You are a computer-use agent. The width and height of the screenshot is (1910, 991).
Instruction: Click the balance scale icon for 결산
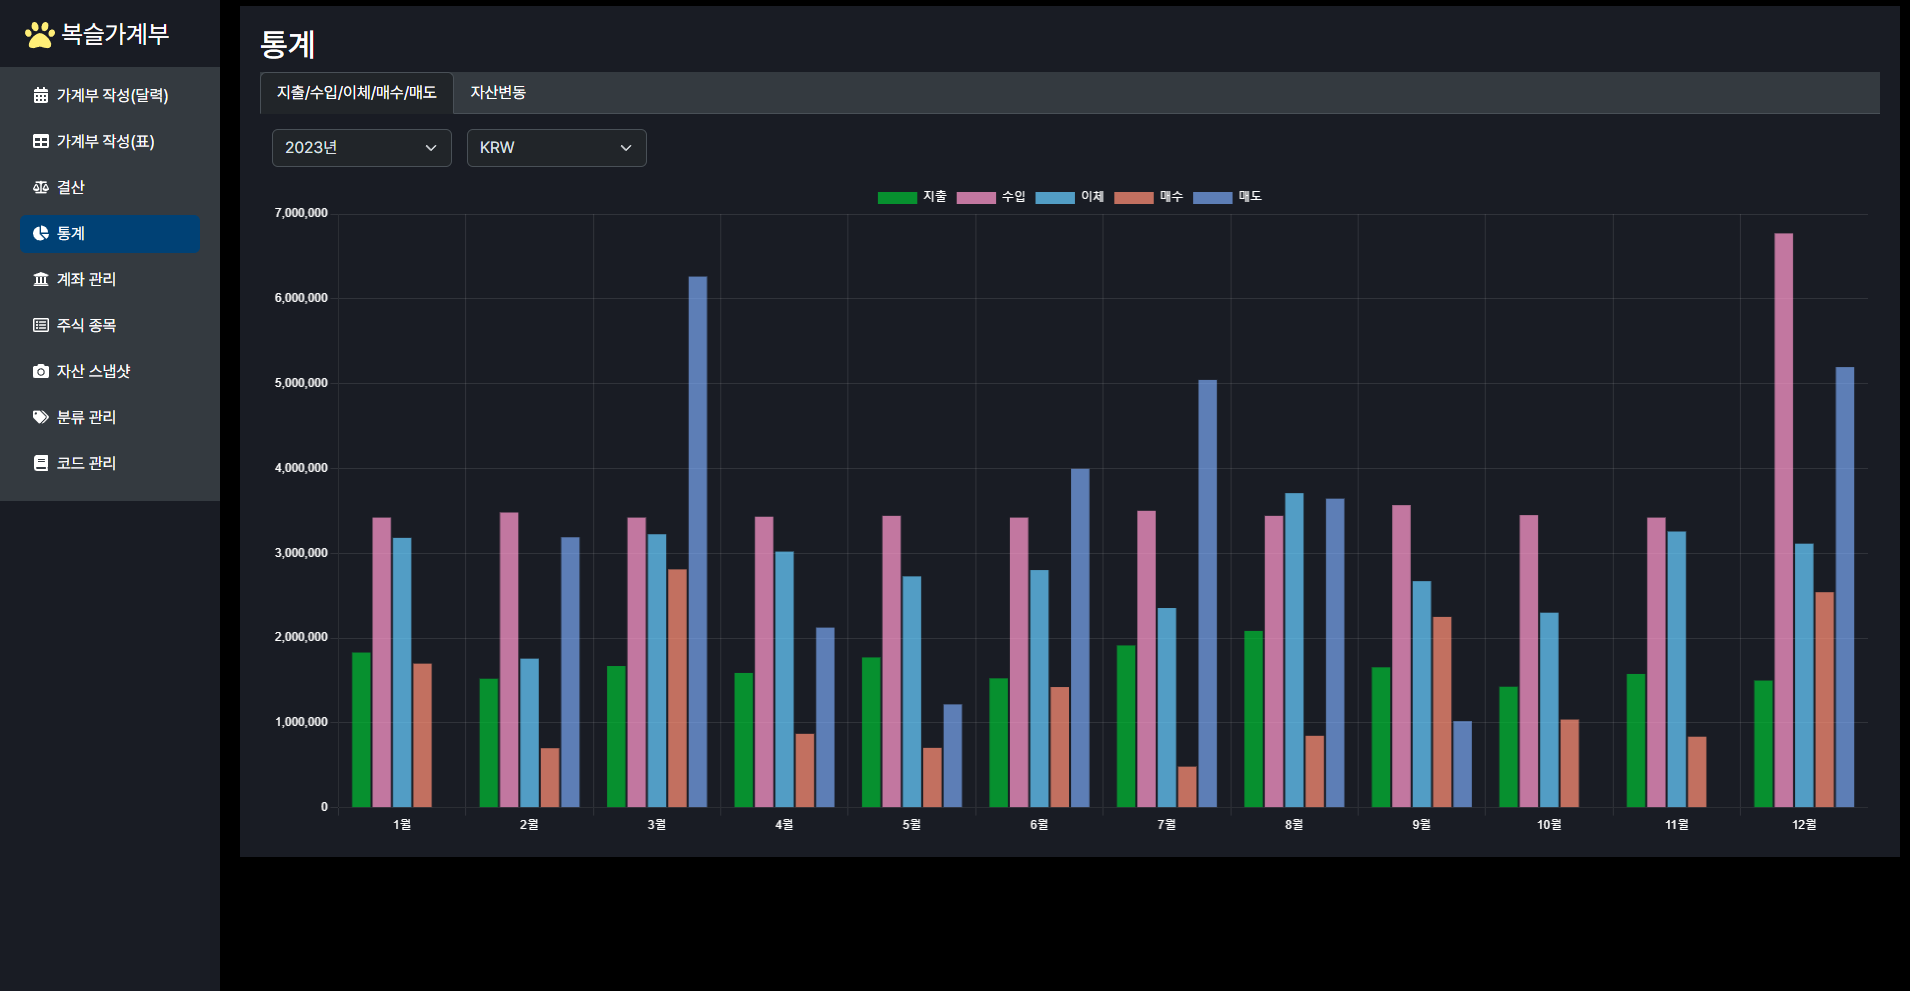[x=41, y=187]
